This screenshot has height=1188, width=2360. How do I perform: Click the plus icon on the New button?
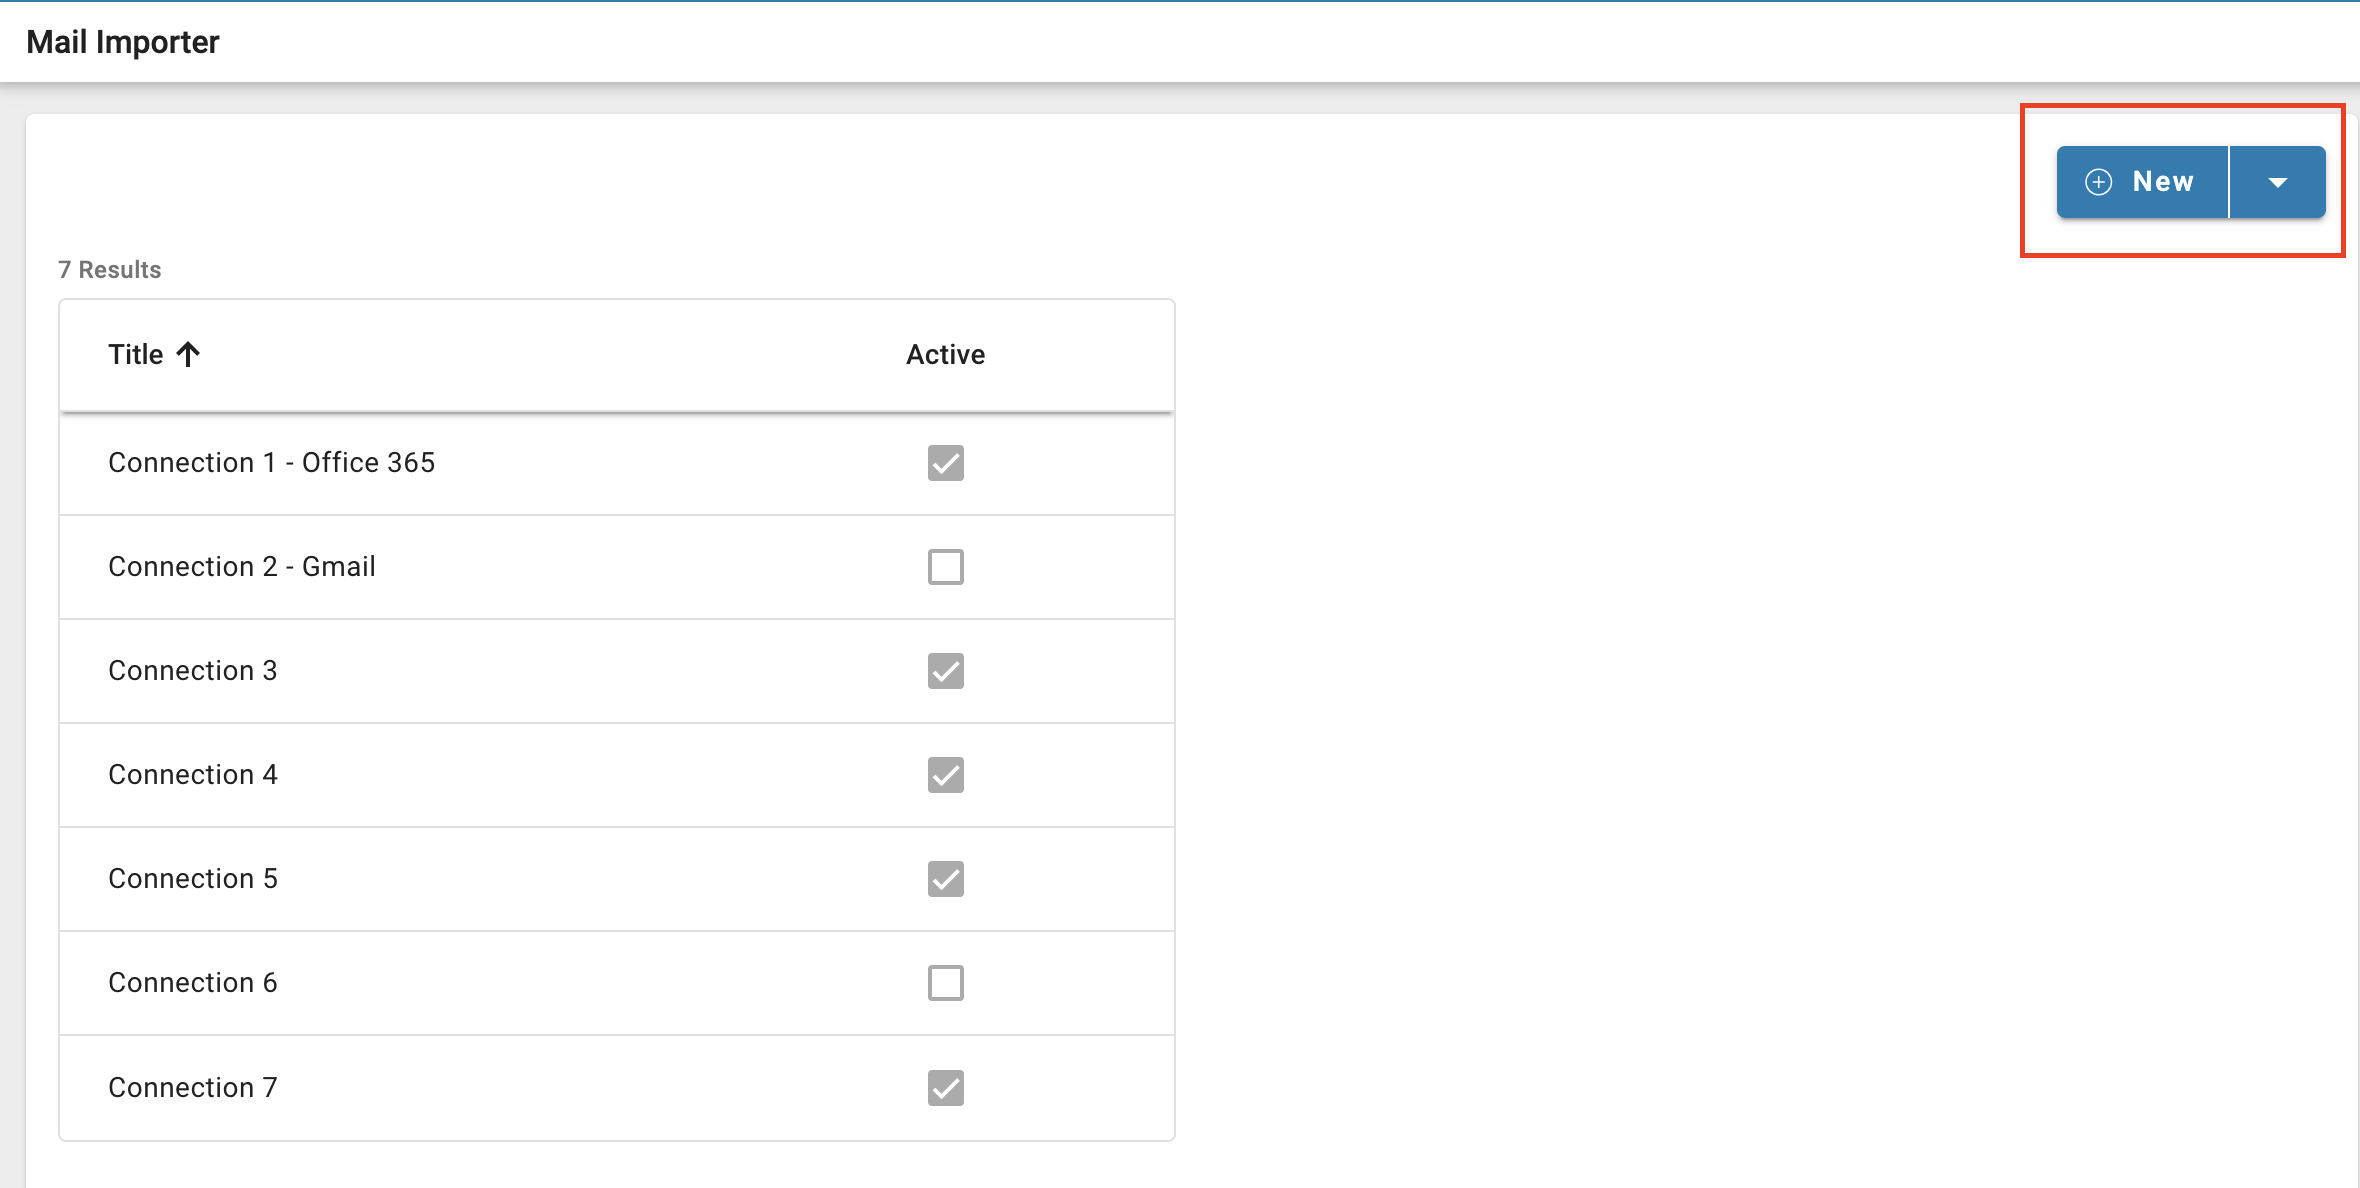[x=2098, y=181]
